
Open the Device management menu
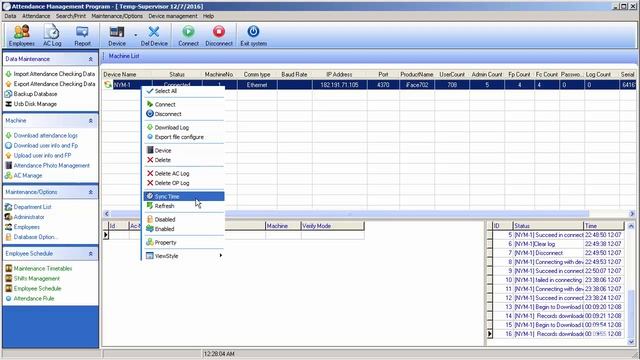pos(173,16)
